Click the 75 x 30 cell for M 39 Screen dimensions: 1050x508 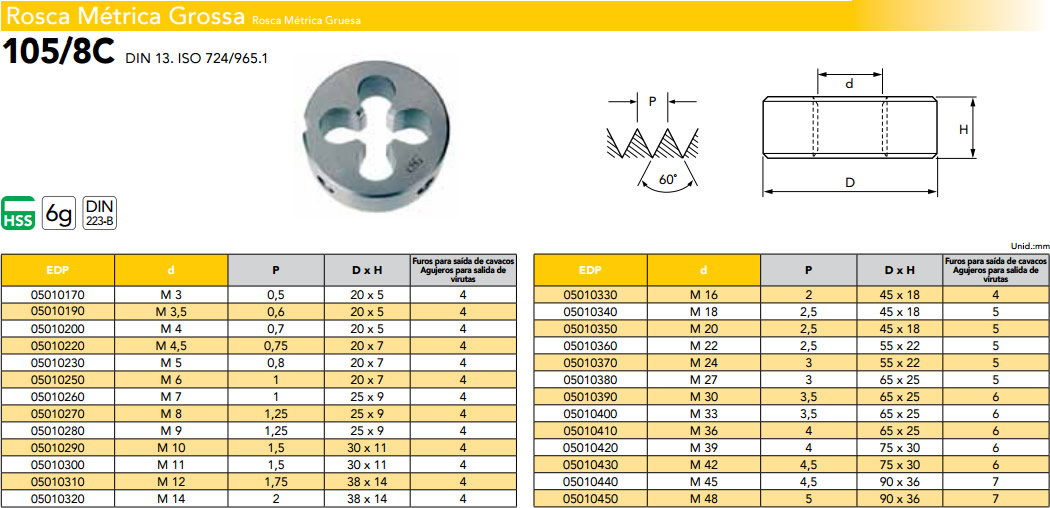click(899, 447)
